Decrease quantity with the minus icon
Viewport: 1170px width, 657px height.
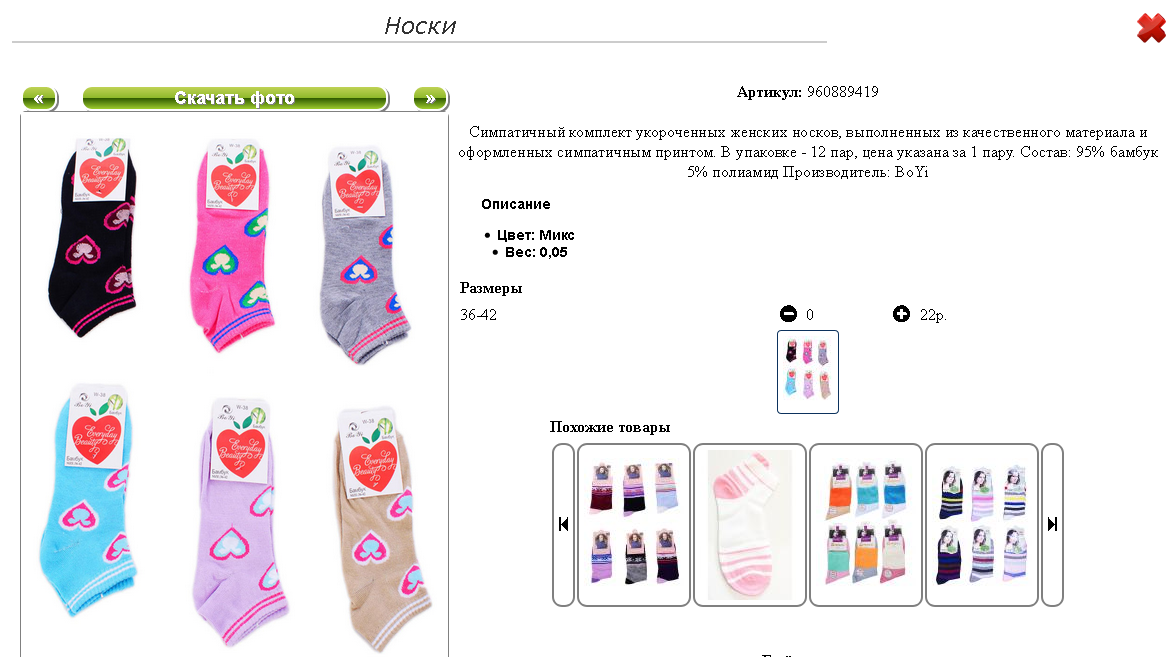pyautogui.click(x=788, y=314)
